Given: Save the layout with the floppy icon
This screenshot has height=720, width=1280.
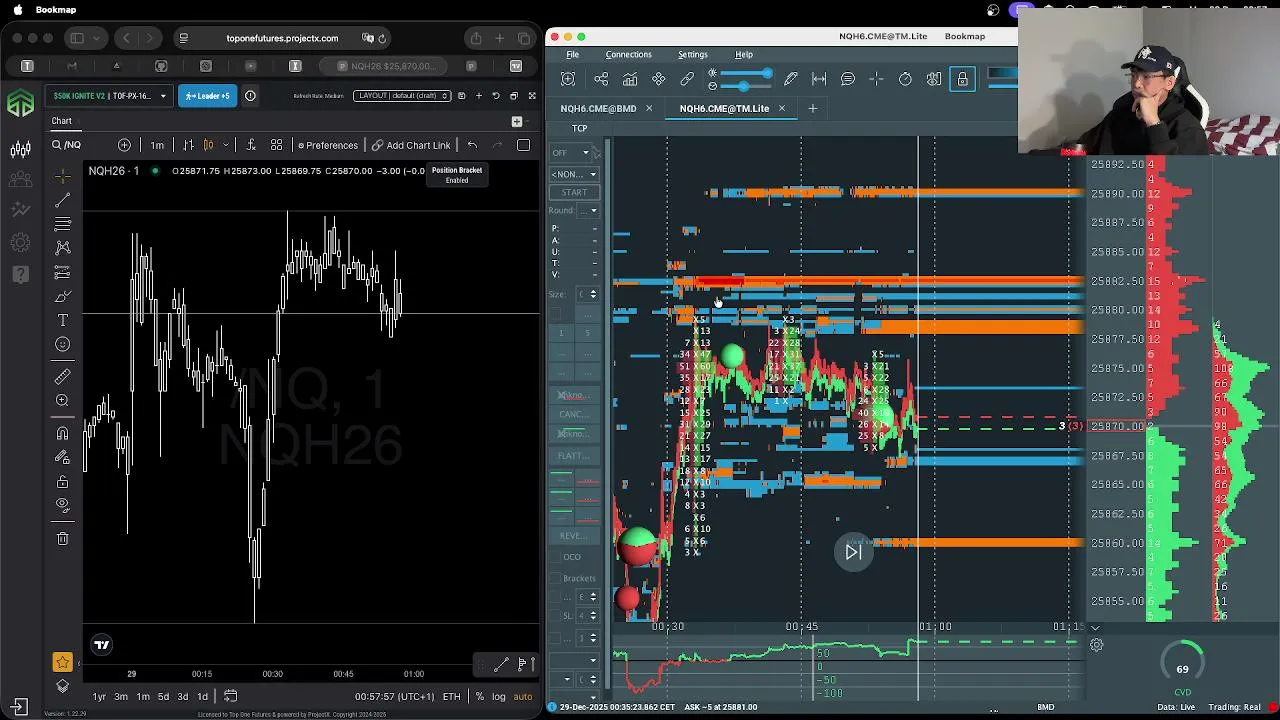Looking at the screenshot, I should pyautogui.click(x=461, y=96).
